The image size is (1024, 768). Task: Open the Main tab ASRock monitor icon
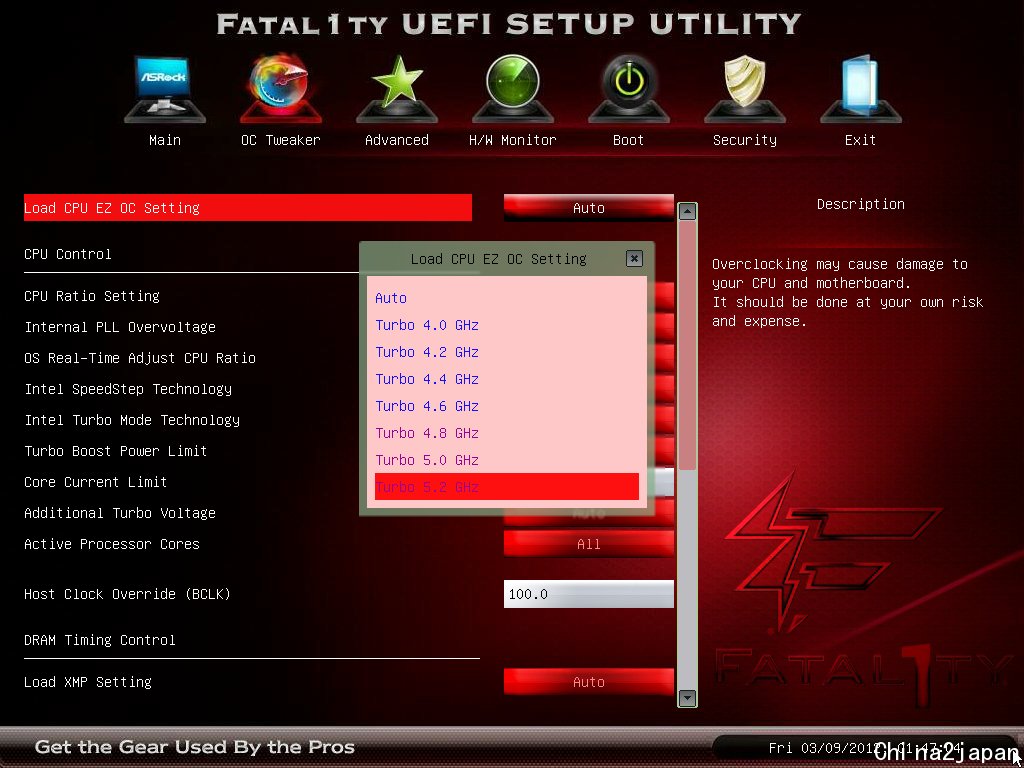point(165,89)
